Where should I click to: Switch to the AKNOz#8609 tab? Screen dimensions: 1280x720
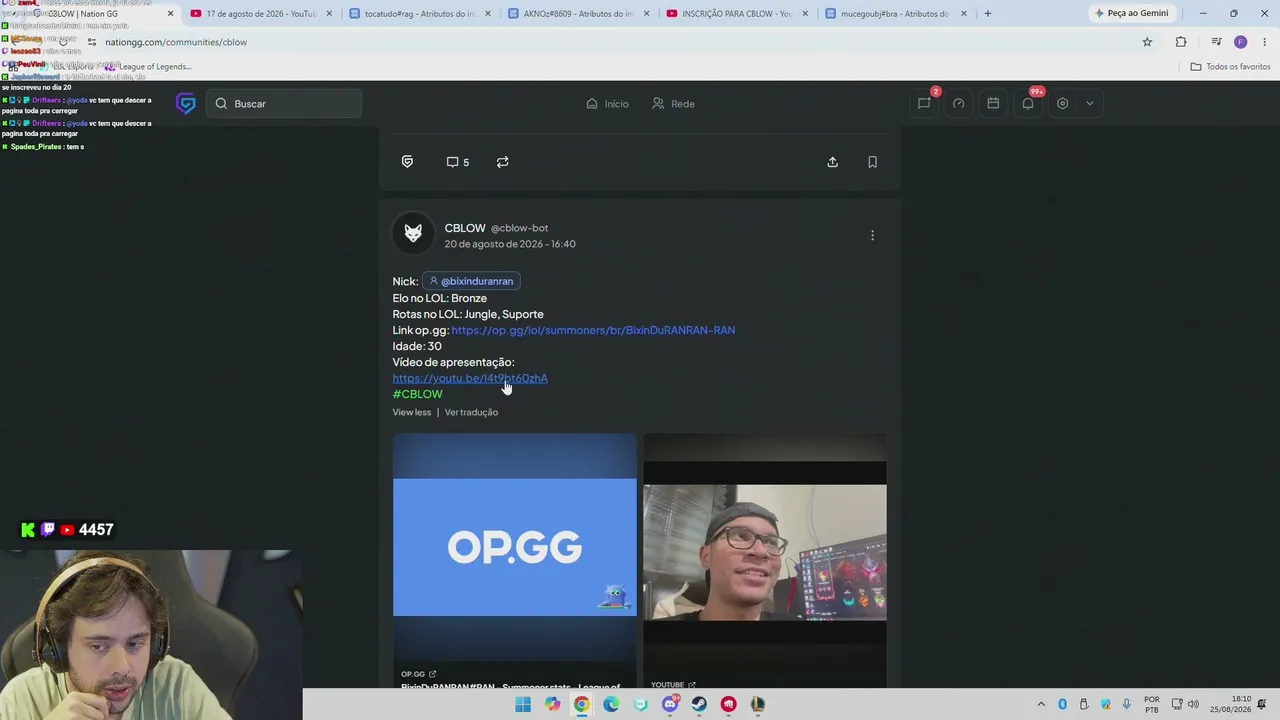pos(577,14)
